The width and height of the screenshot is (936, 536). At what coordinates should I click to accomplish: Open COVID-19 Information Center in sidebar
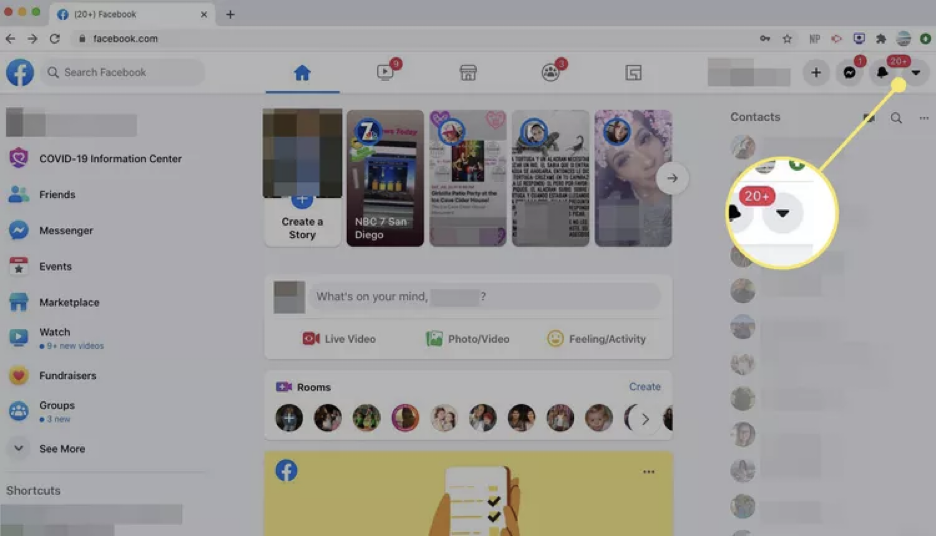(110, 159)
